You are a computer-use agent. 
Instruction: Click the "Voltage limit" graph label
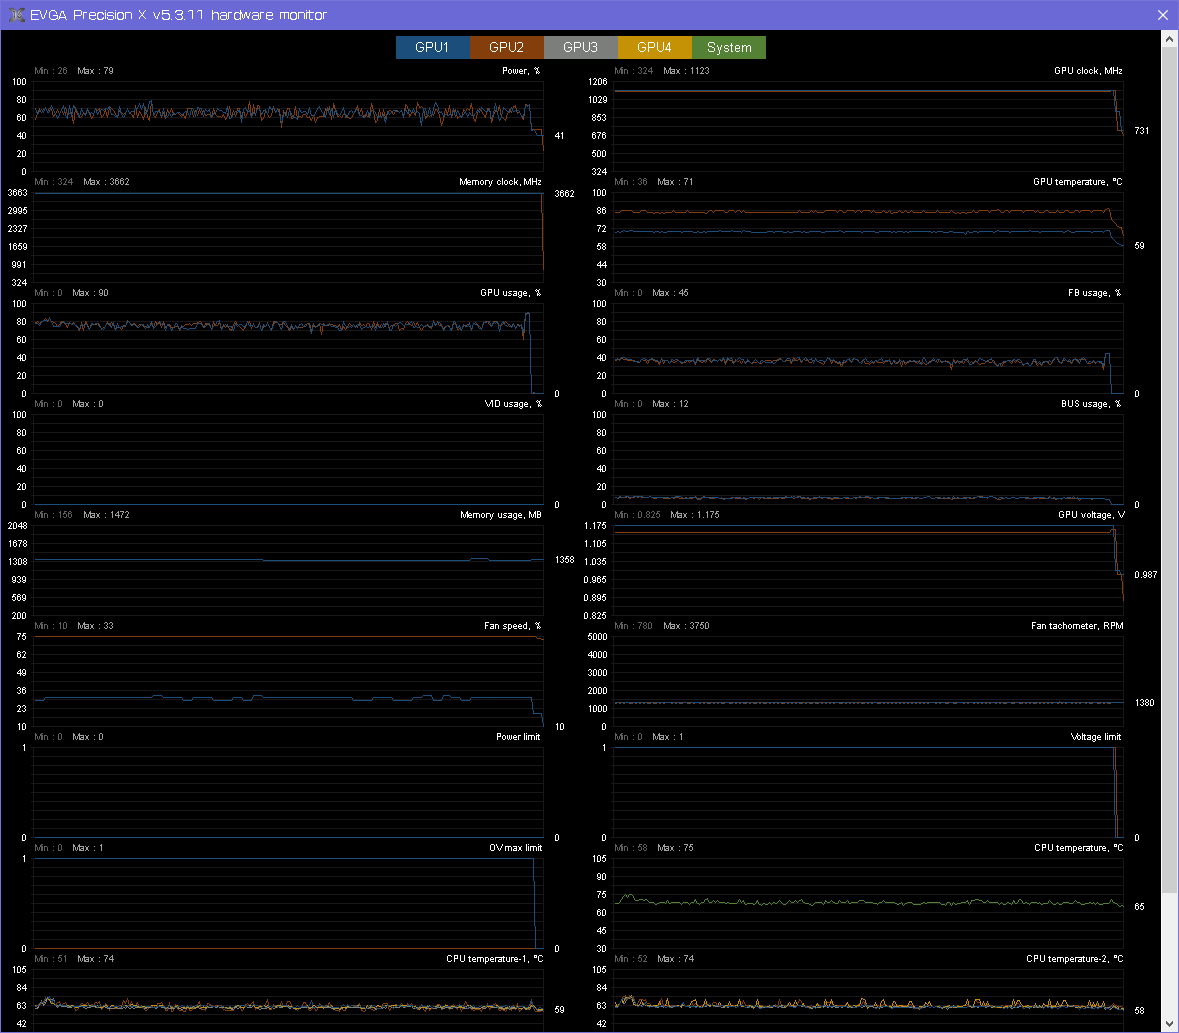pos(1096,737)
